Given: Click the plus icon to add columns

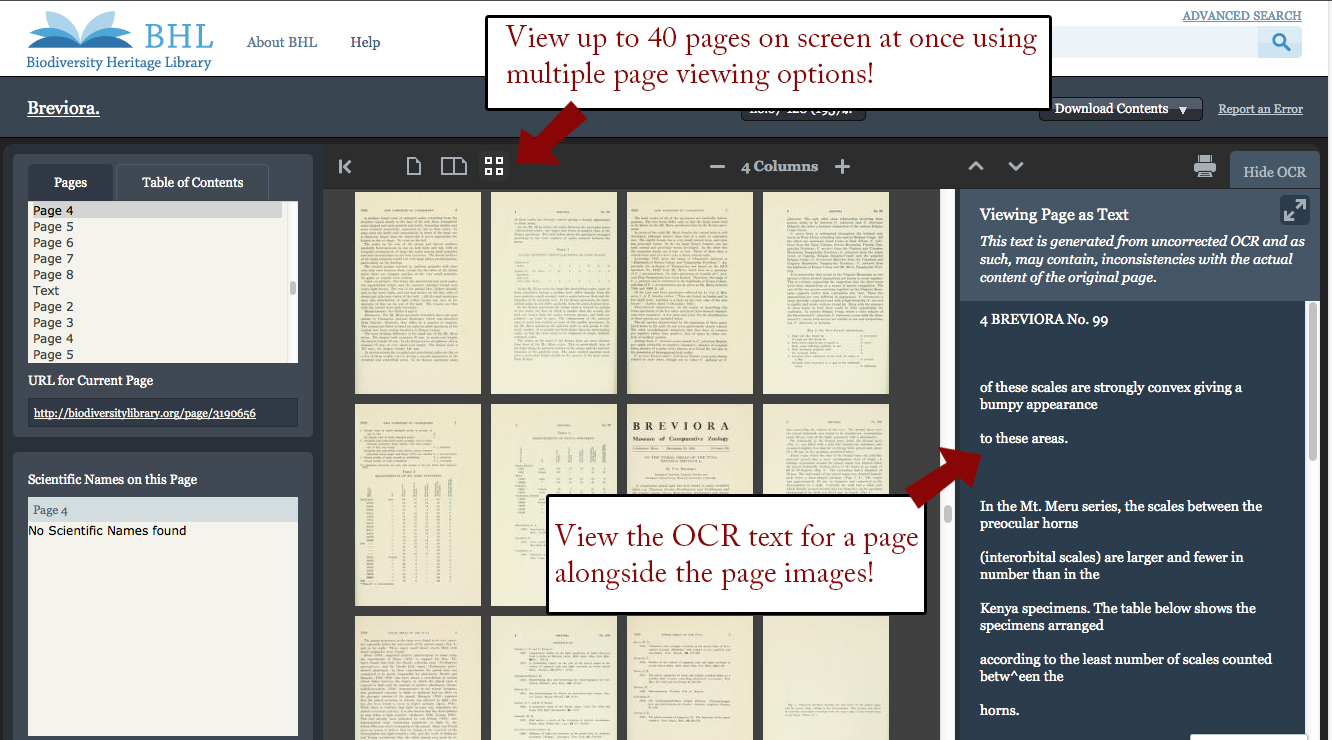Looking at the screenshot, I should [x=842, y=167].
